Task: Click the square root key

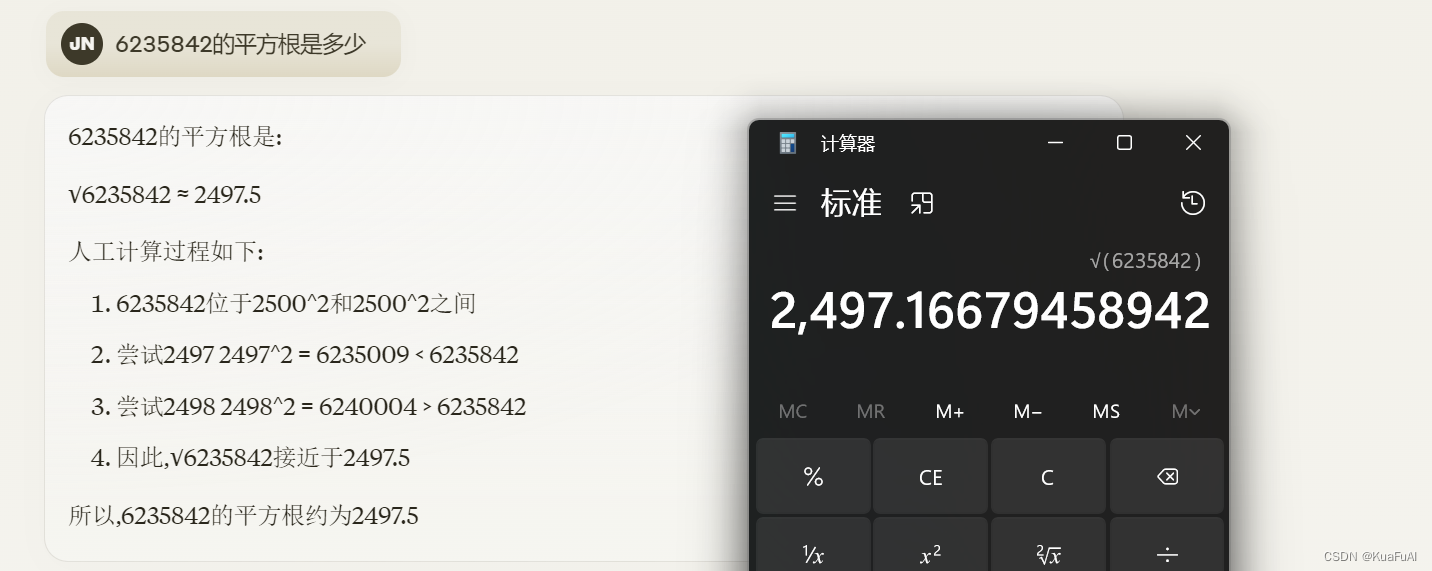Action: (x=1048, y=544)
